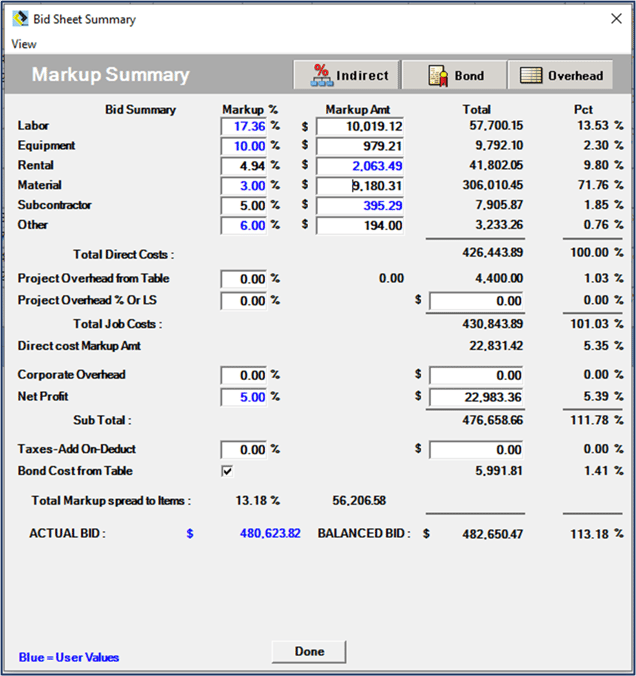Viewport: 636px width, 676px height.
Task: Open the Indirect costs button
Action: click(348, 75)
